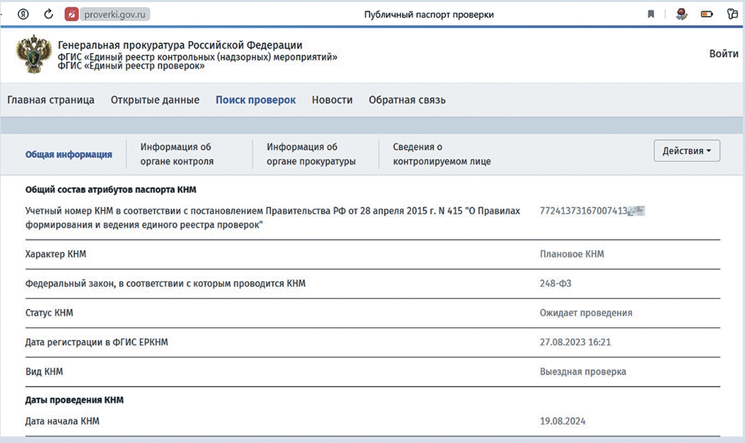Image resolution: width=745 pixels, height=443 pixels.
Task: Open the Информация об органе контроля tab
Action: click(177, 153)
